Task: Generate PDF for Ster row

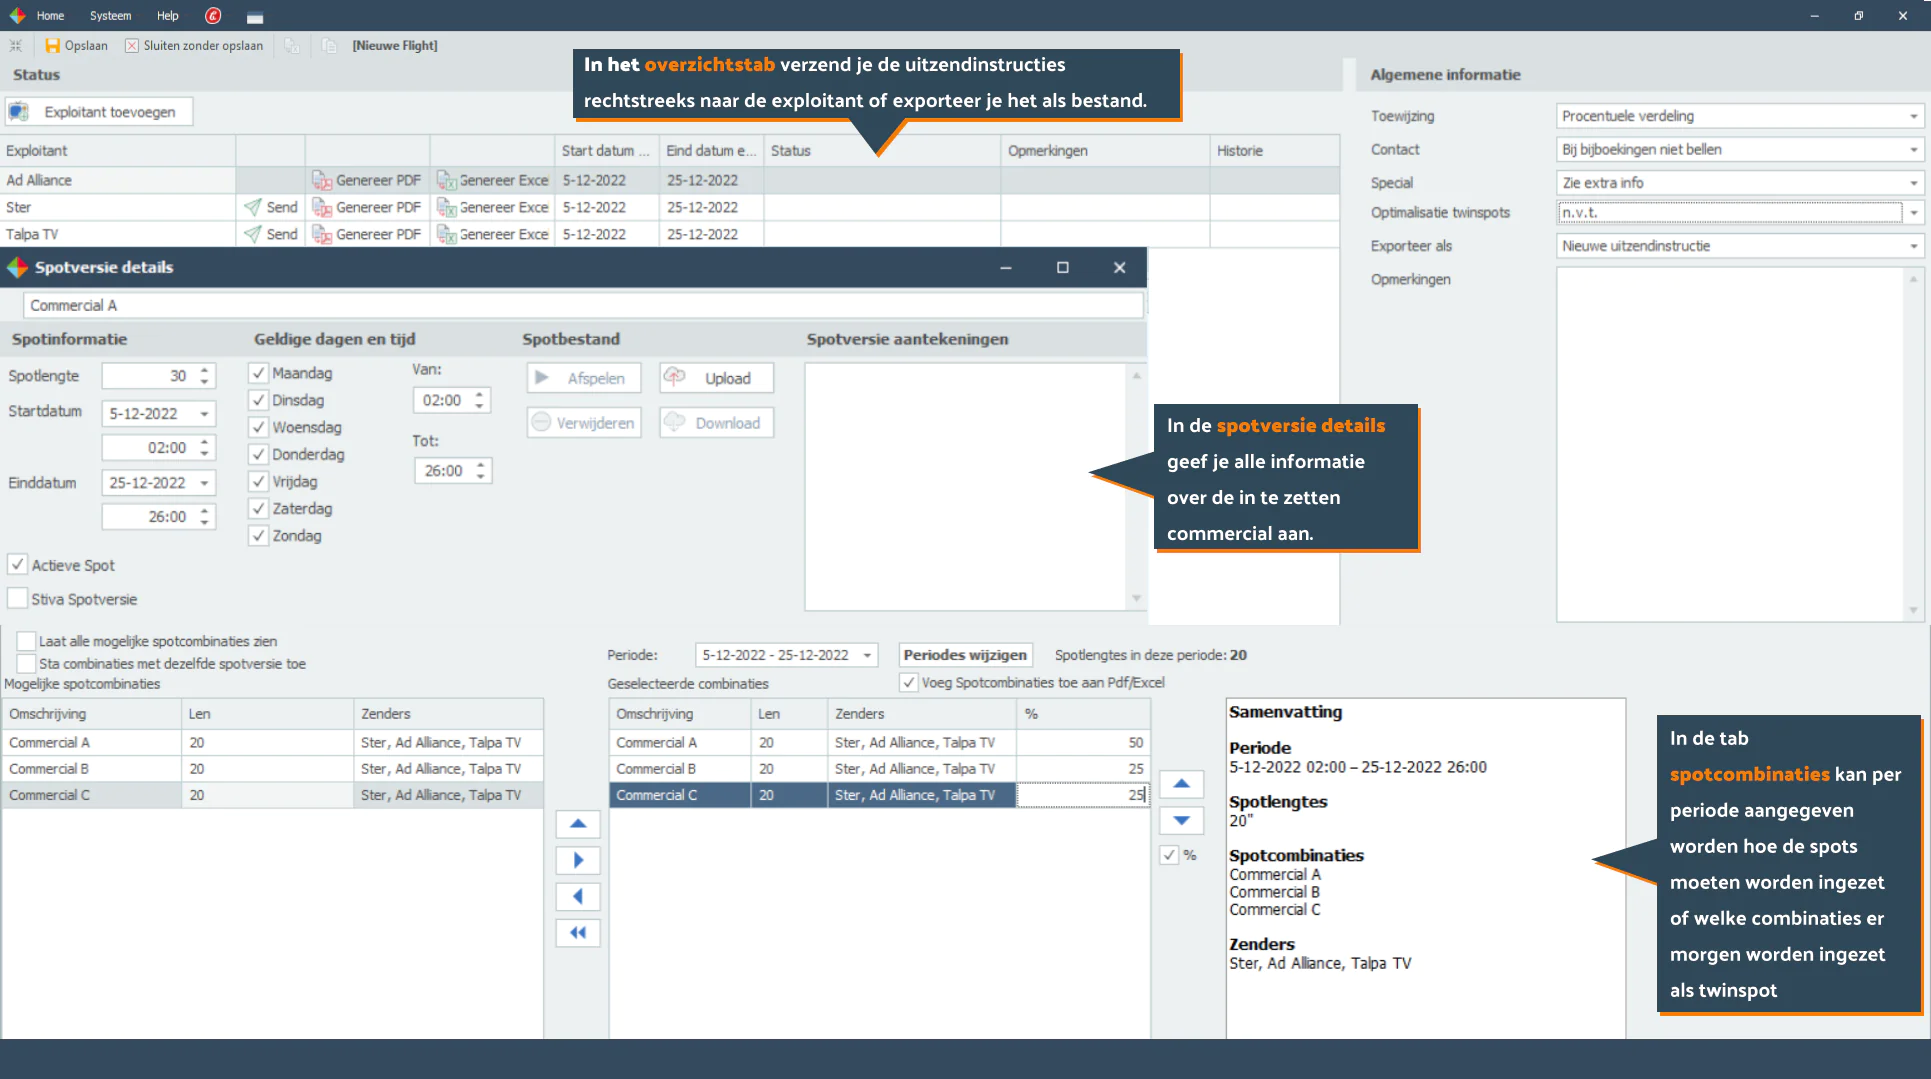Action: (367, 207)
